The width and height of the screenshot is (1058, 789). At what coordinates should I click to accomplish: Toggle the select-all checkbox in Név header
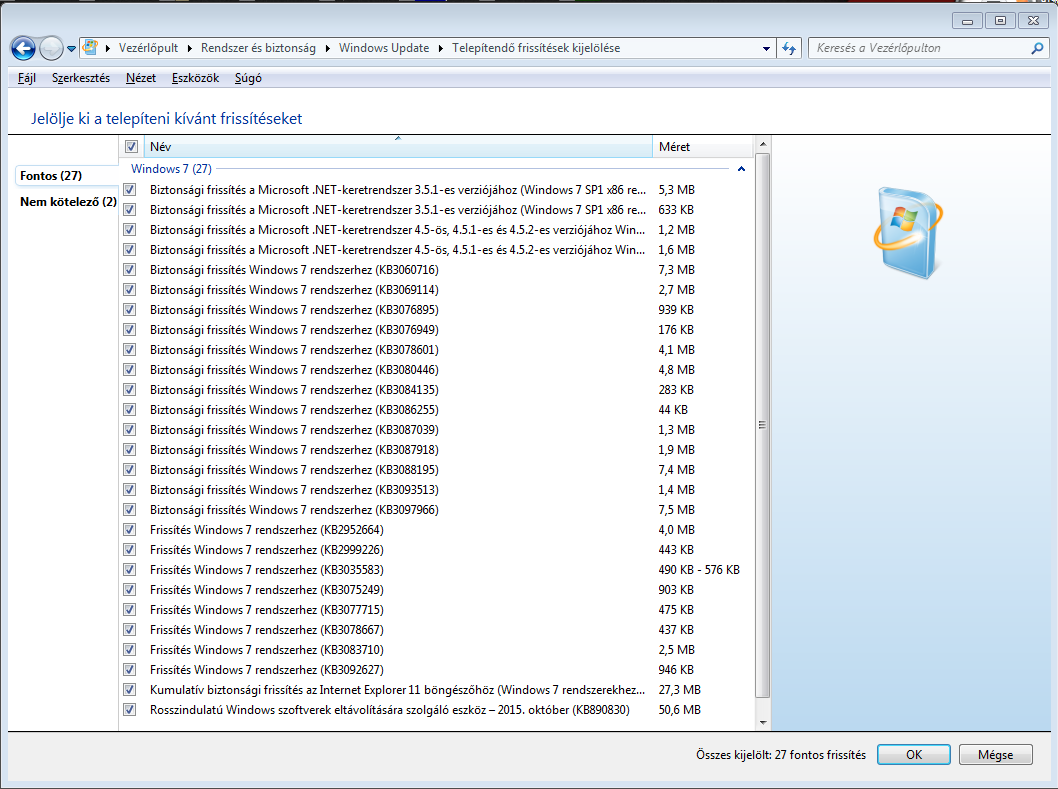132,146
